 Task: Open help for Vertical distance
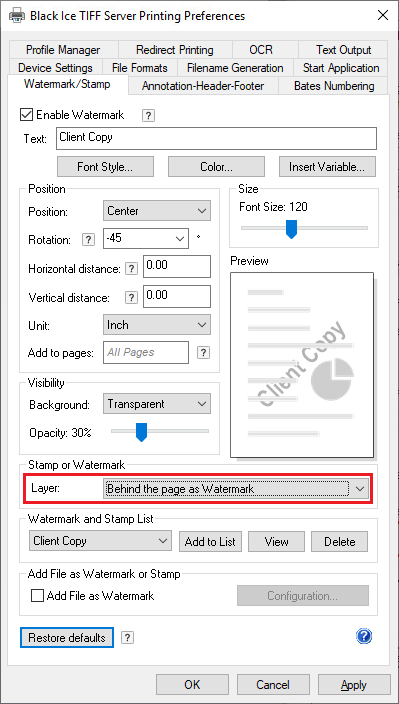pos(131,298)
